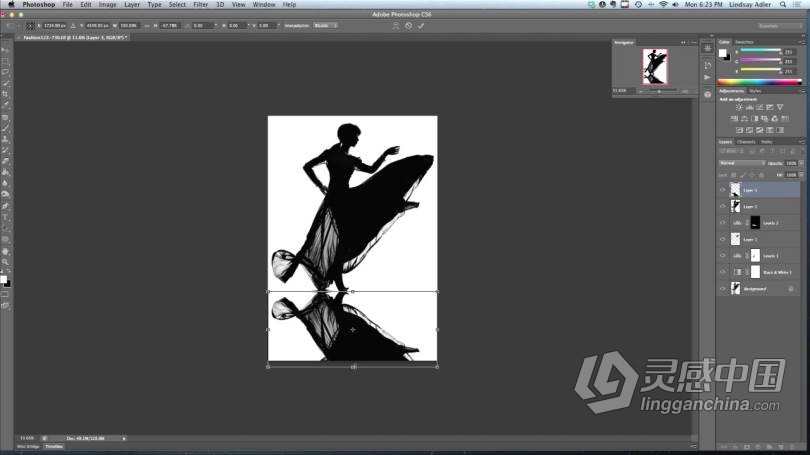Hide the Black & White 1 layer
Viewport: 810px width, 455px height.
point(723,272)
